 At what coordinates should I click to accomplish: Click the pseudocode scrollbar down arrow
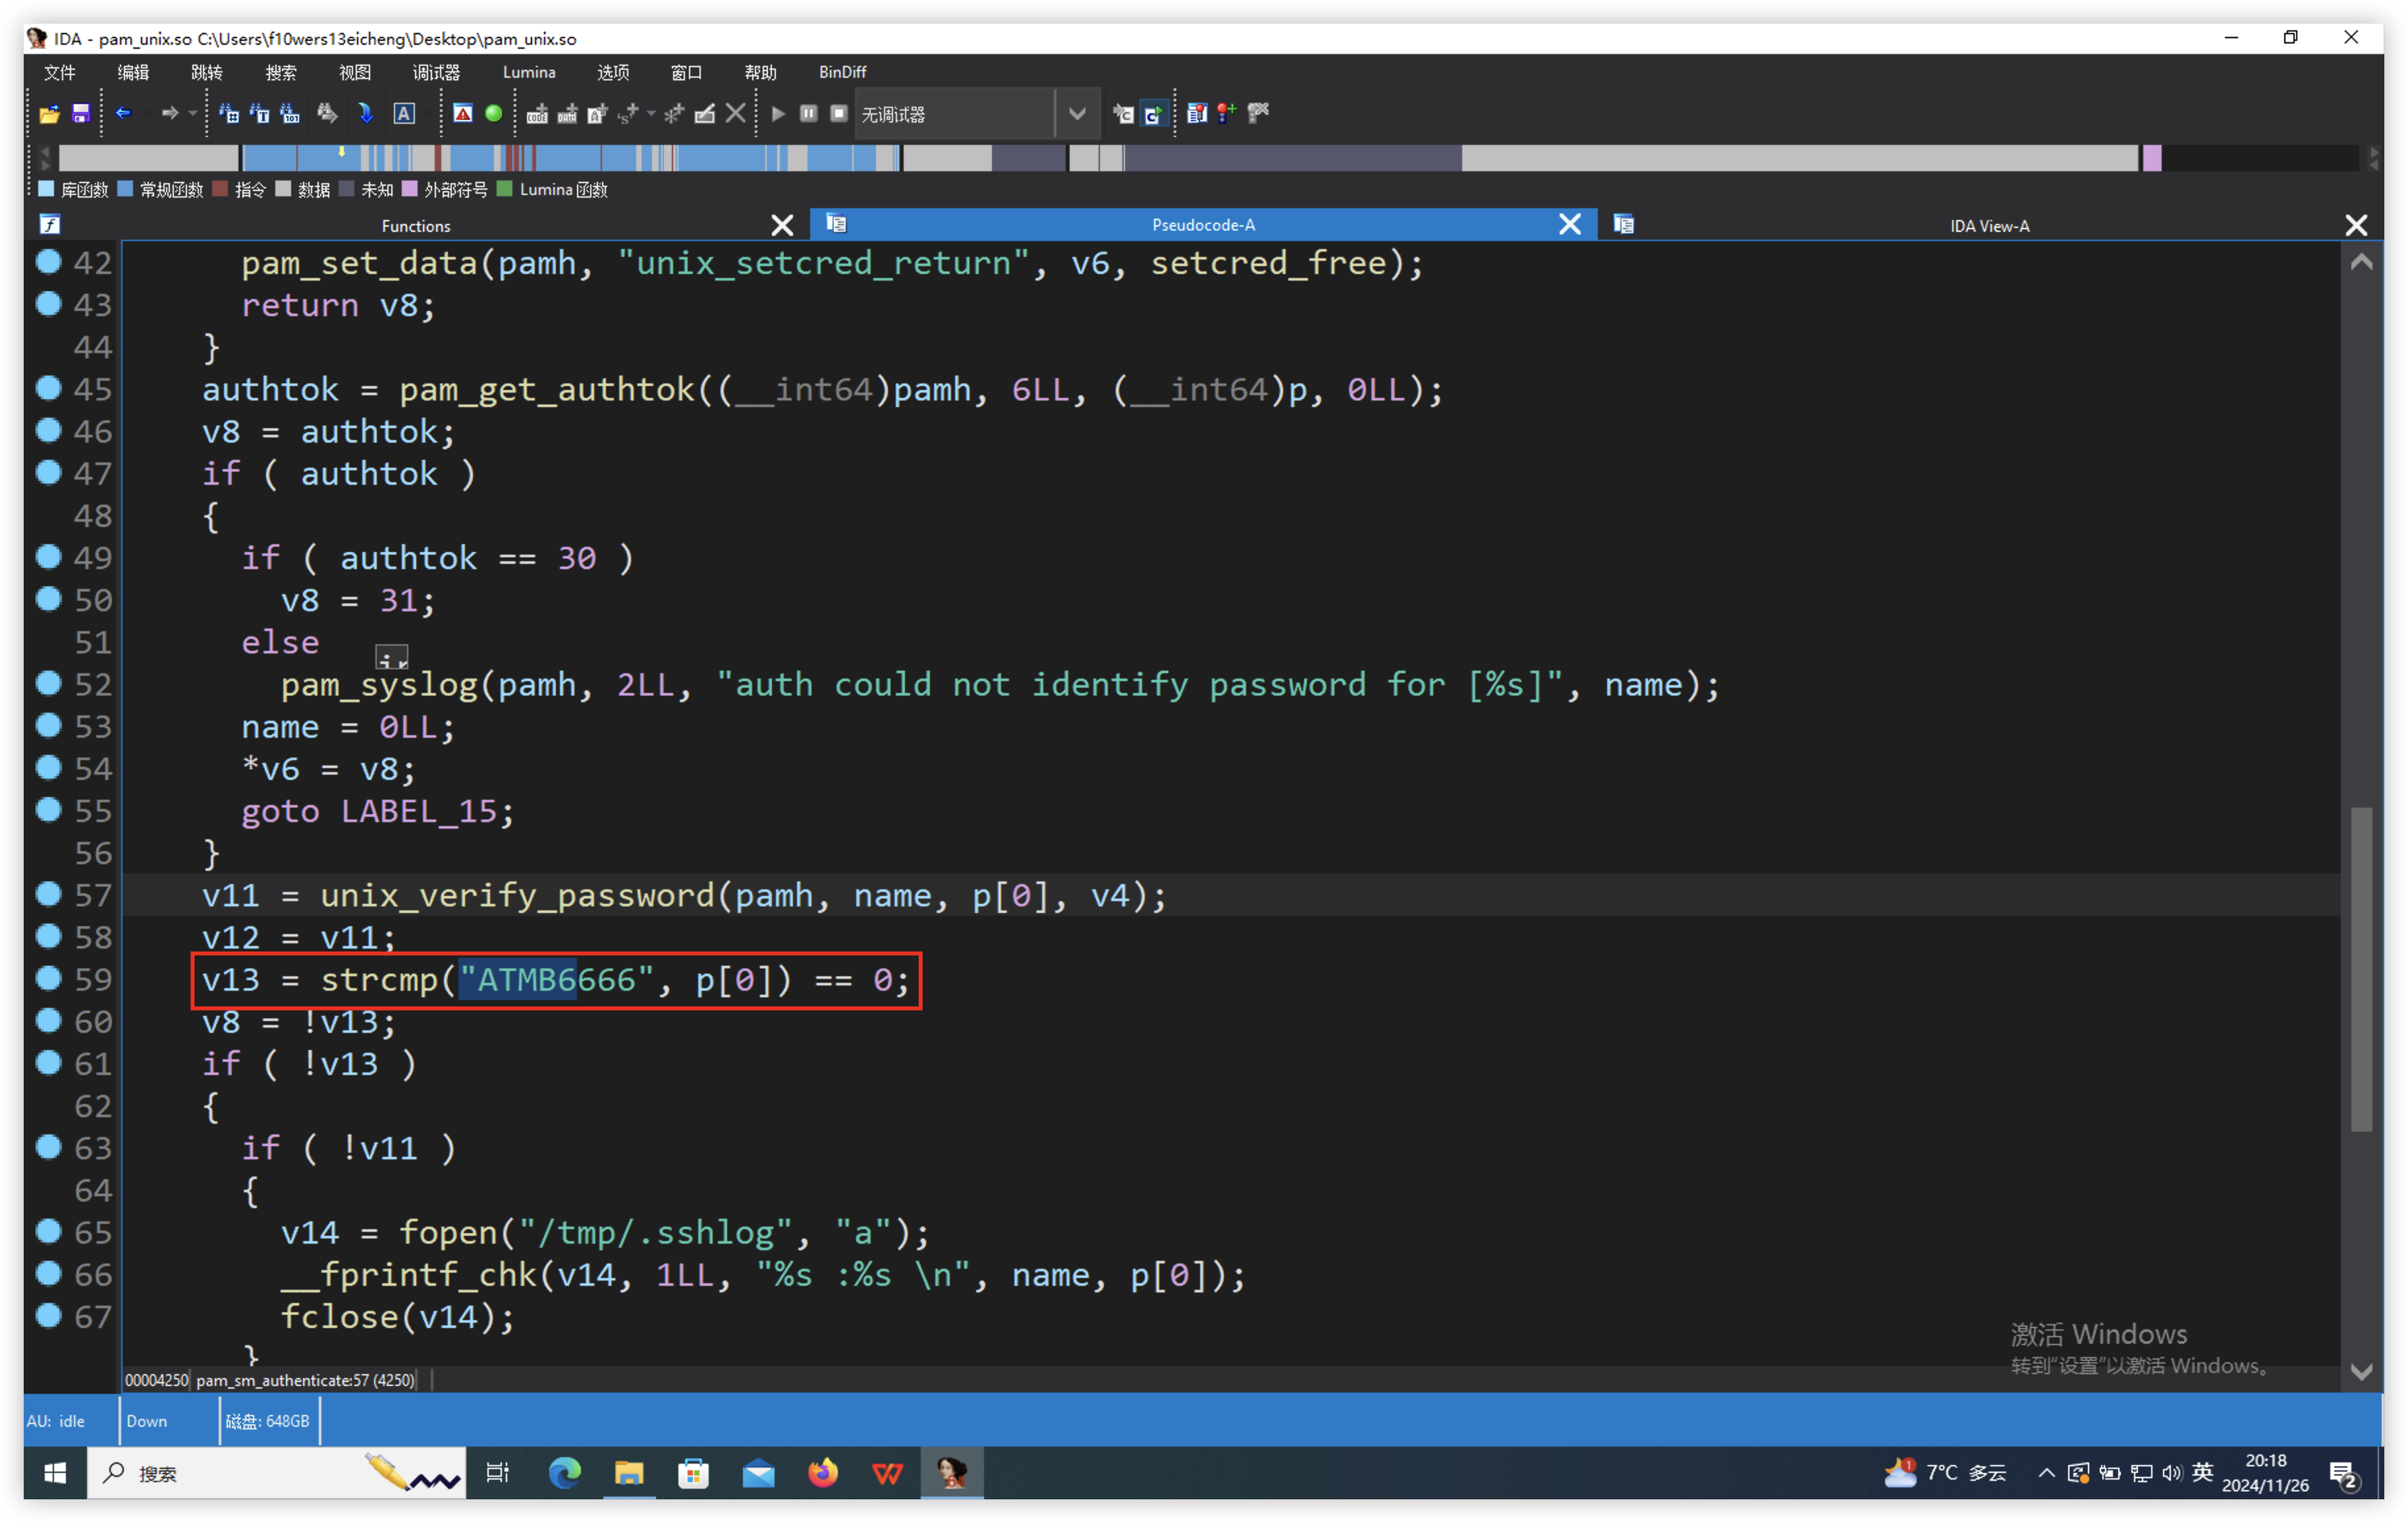point(2361,1371)
